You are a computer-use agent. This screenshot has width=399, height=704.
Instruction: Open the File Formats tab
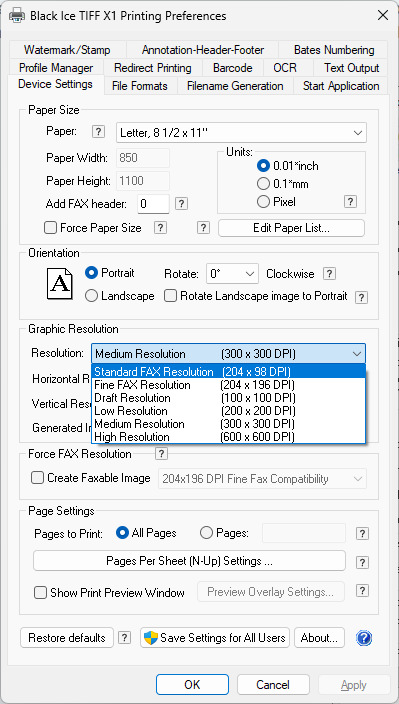click(x=140, y=86)
